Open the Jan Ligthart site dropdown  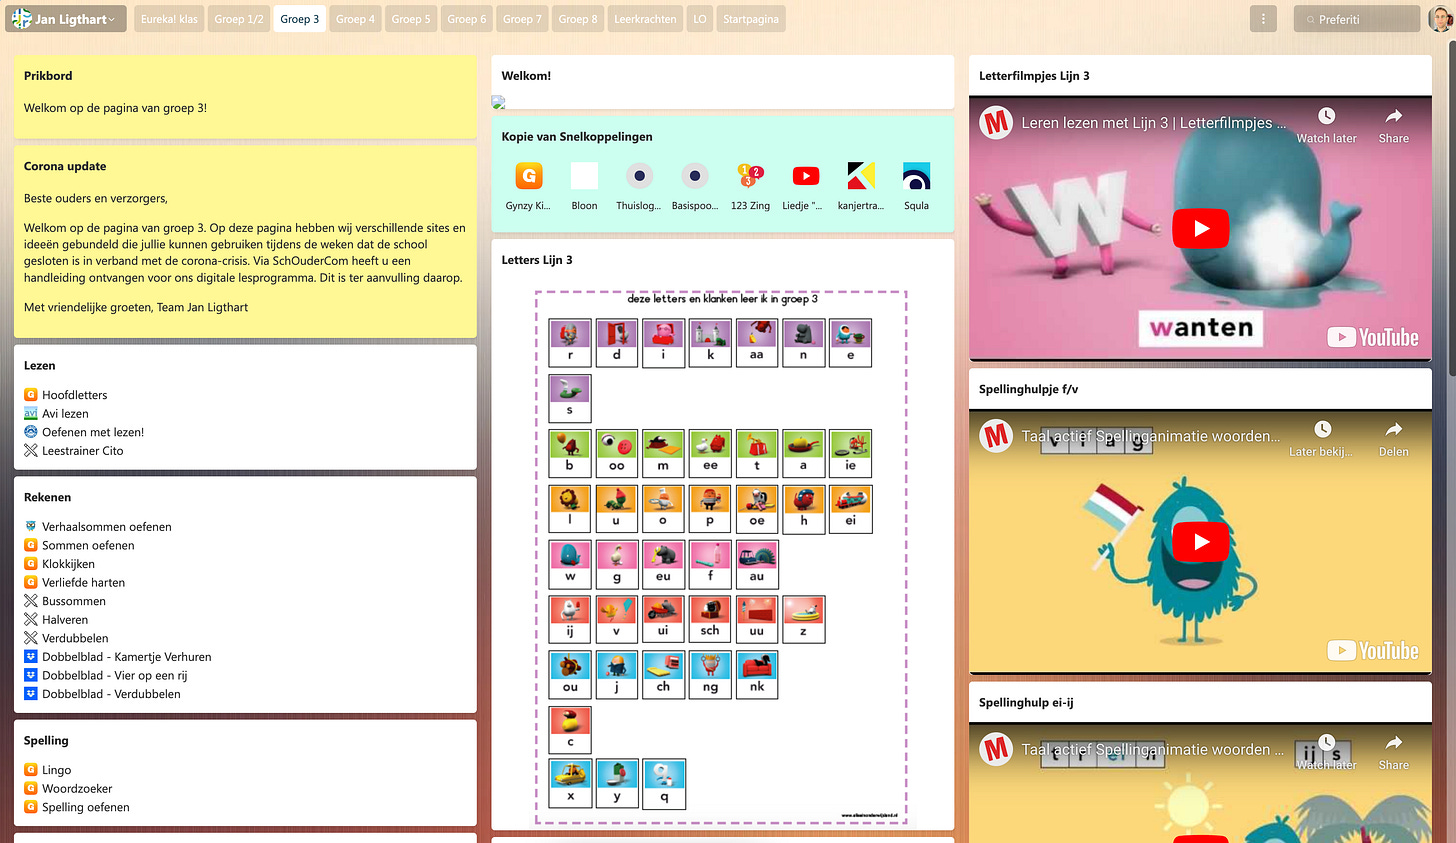point(66,19)
